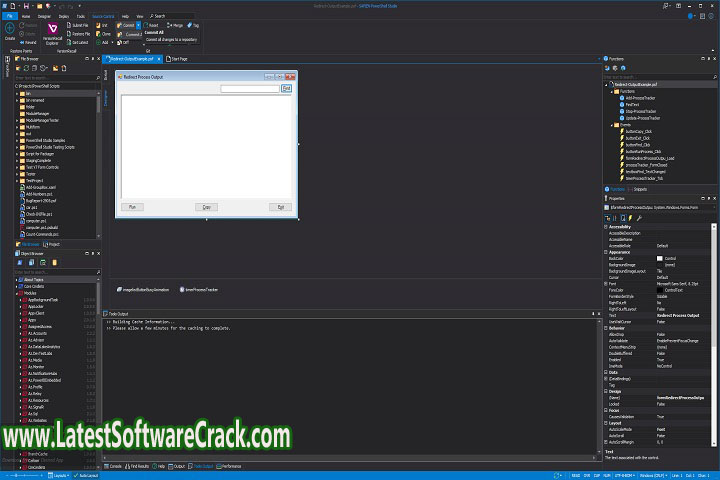Click the Git Reset button
The width and height of the screenshot is (720, 480).
click(x=151, y=25)
